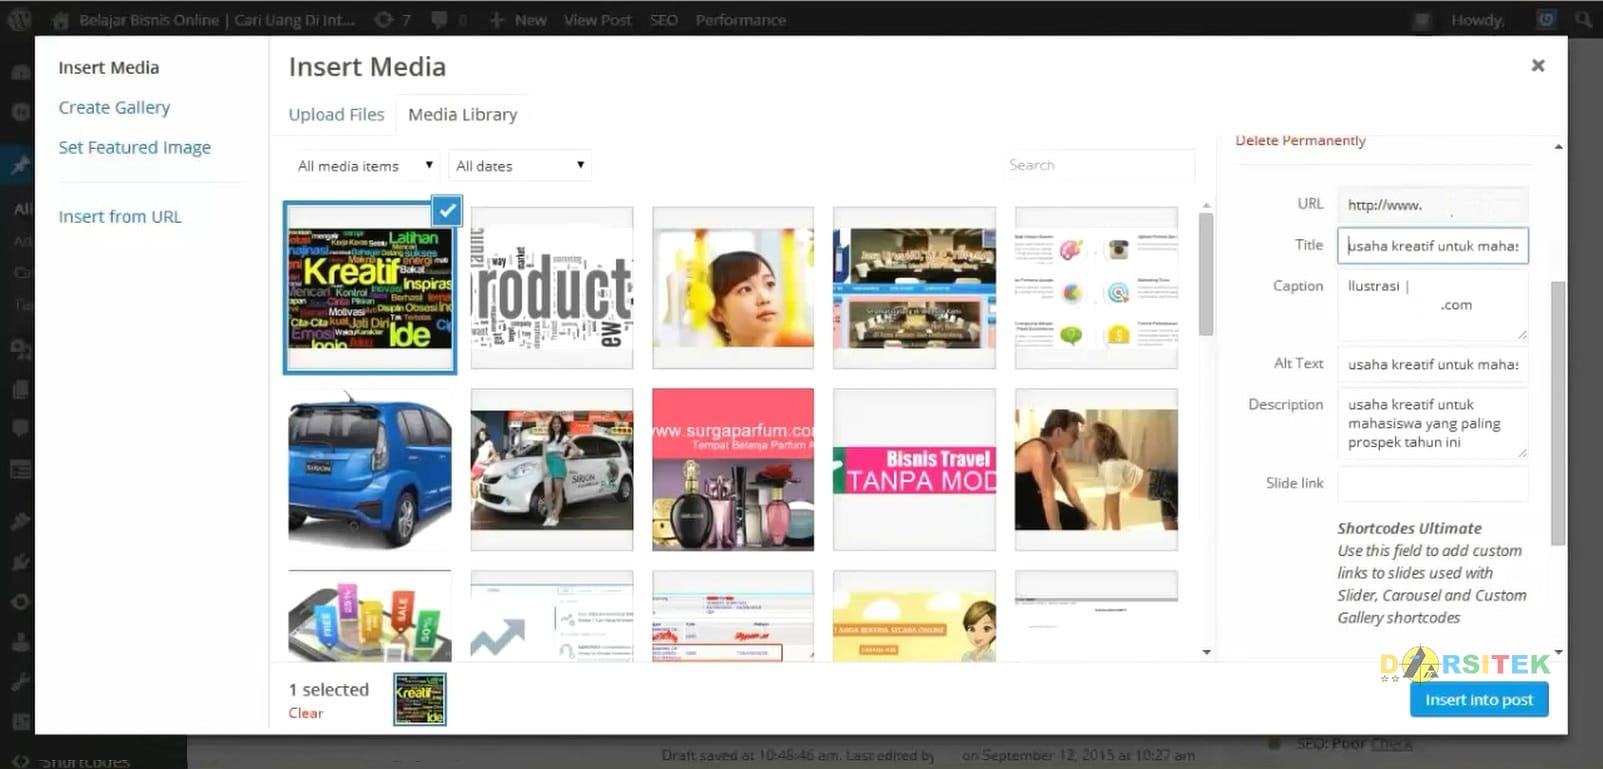Open the All dates dropdown

520,166
